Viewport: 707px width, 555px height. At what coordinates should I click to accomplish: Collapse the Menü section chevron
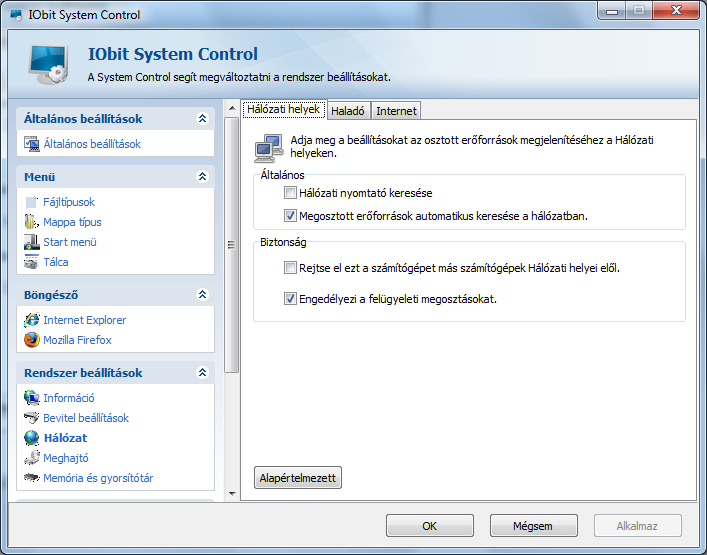point(202,176)
